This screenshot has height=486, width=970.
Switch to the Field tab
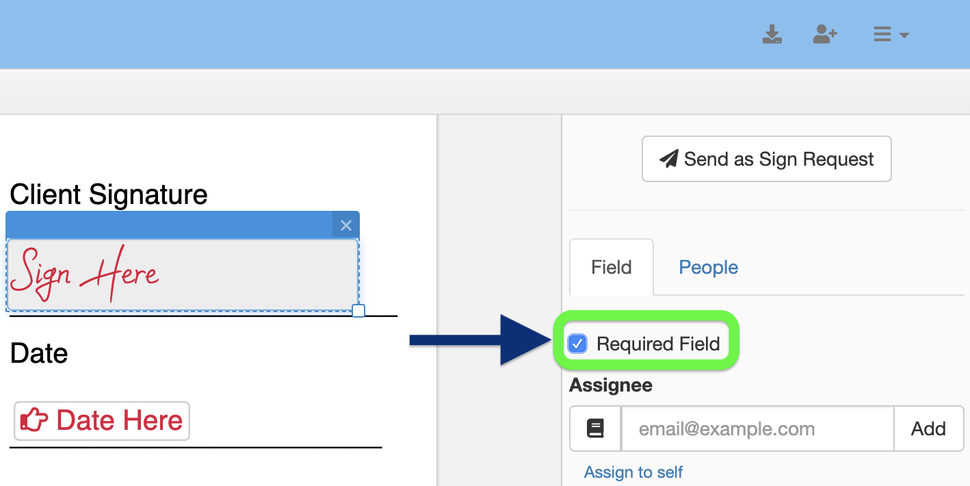pyautogui.click(x=611, y=267)
